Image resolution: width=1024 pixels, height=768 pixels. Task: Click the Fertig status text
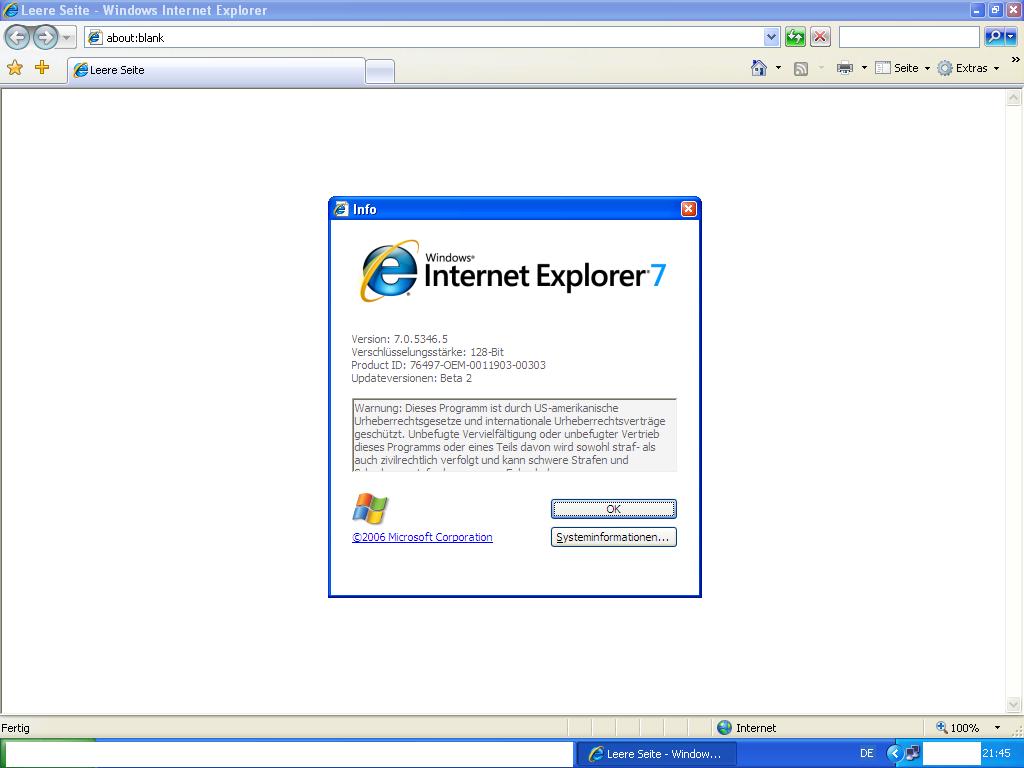coord(15,728)
